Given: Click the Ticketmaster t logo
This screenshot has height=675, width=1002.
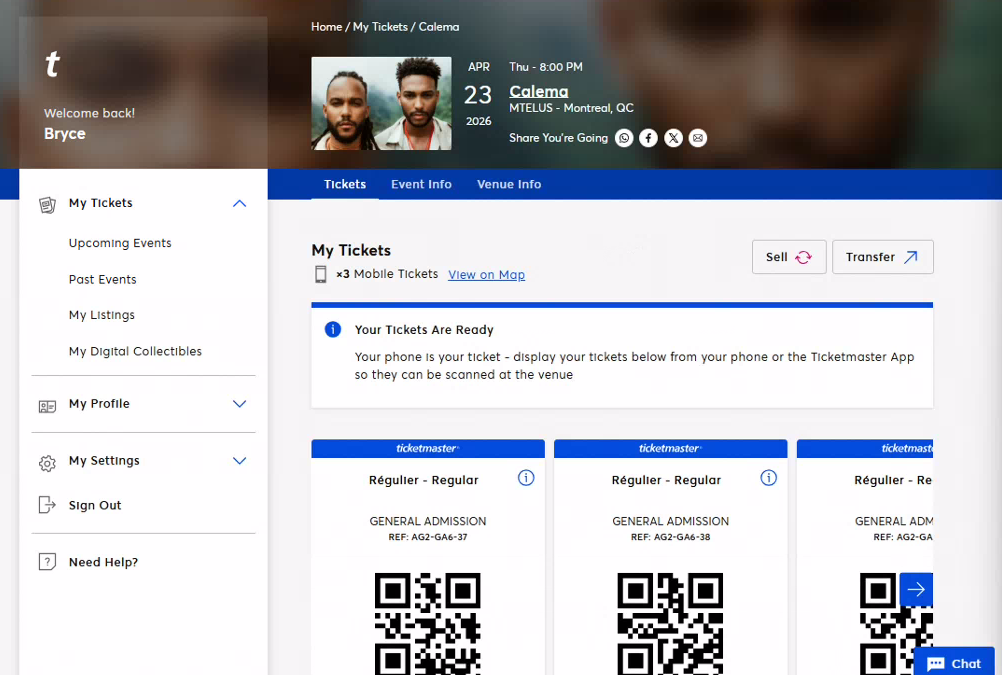Looking at the screenshot, I should (52, 64).
